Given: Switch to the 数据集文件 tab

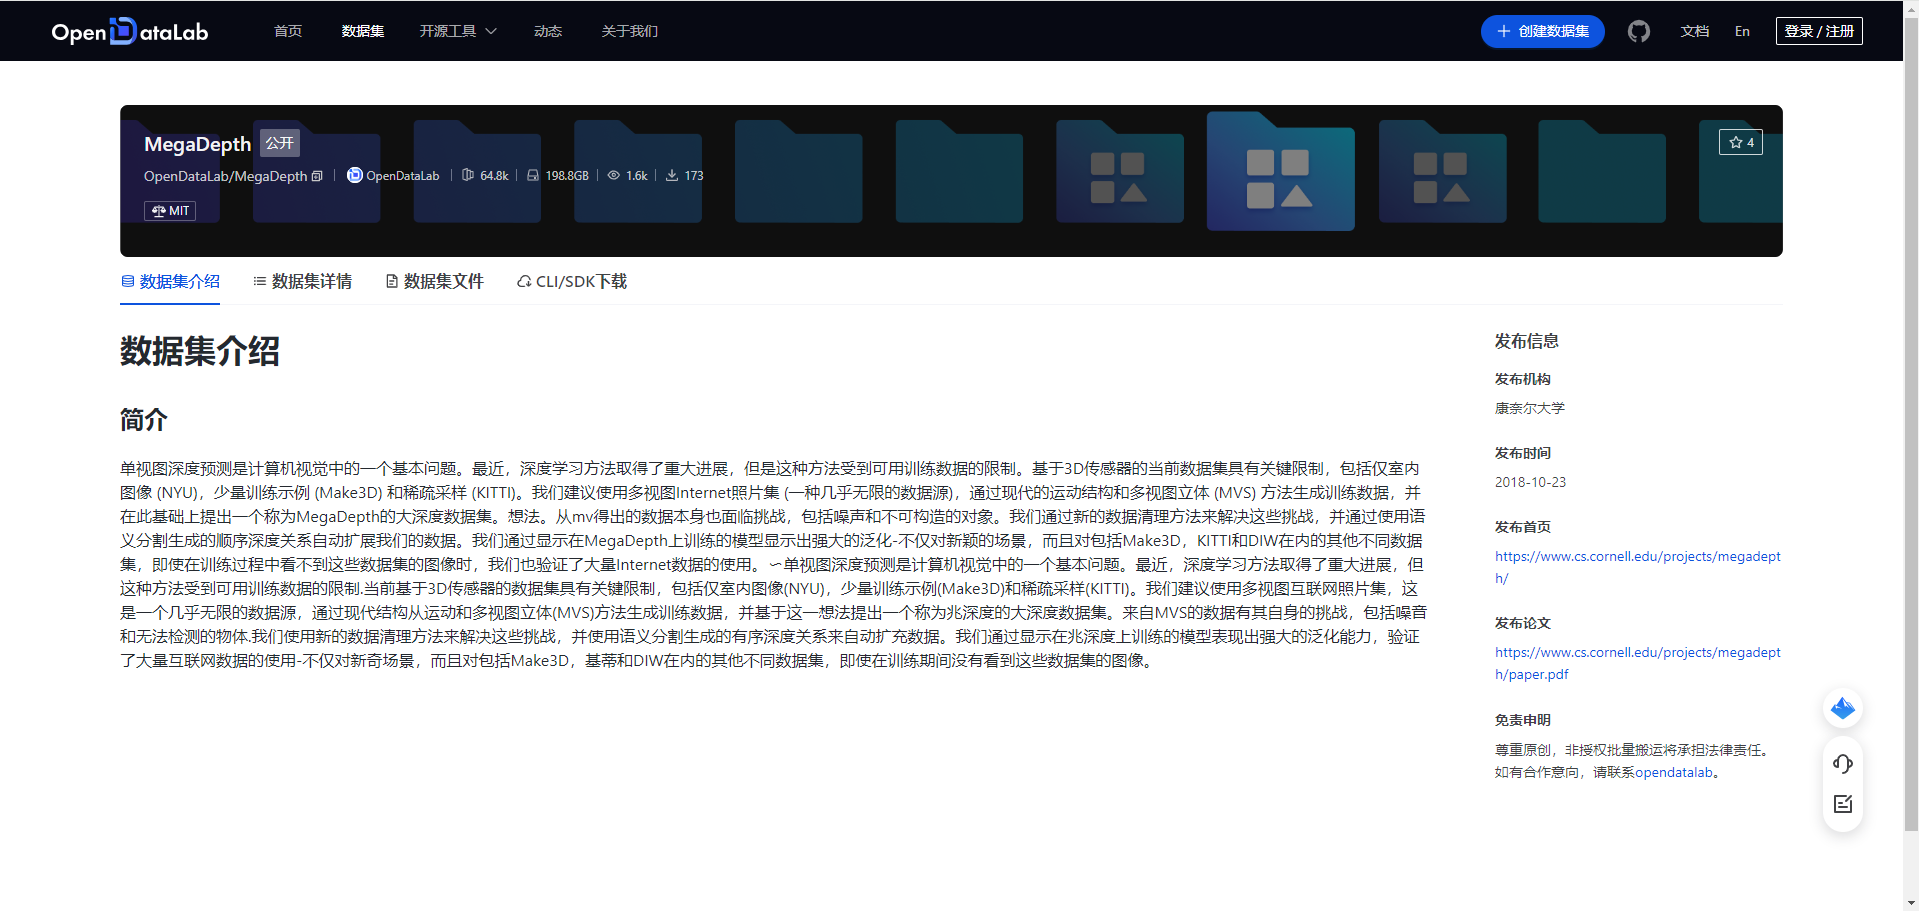Looking at the screenshot, I should tap(434, 282).
